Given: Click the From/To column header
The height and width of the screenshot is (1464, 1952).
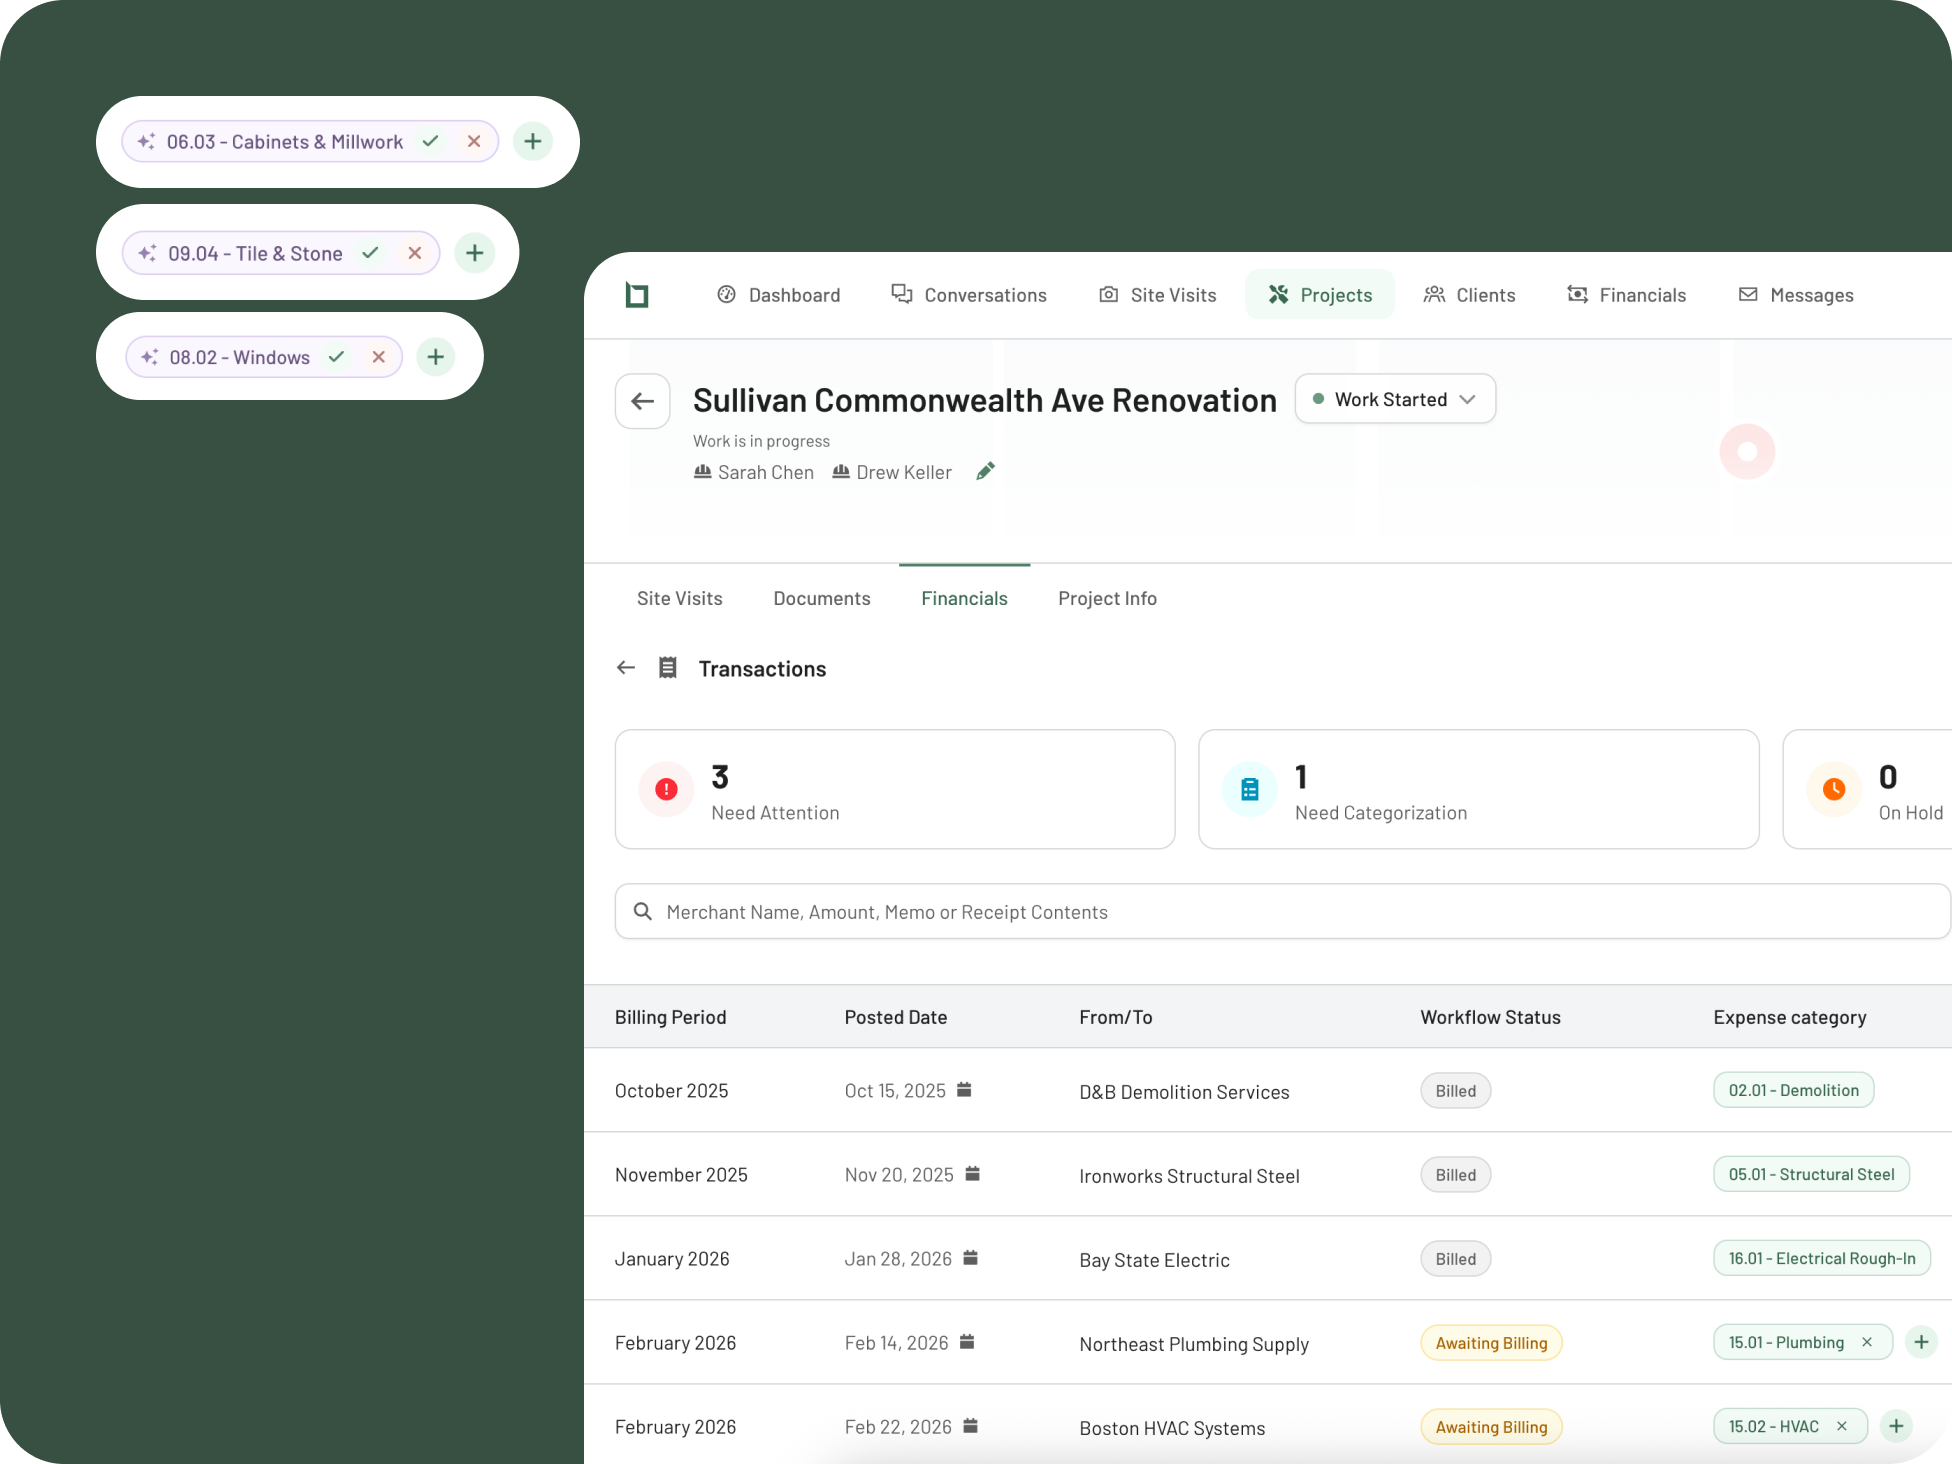Looking at the screenshot, I should pyautogui.click(x=1116, y=1017).
